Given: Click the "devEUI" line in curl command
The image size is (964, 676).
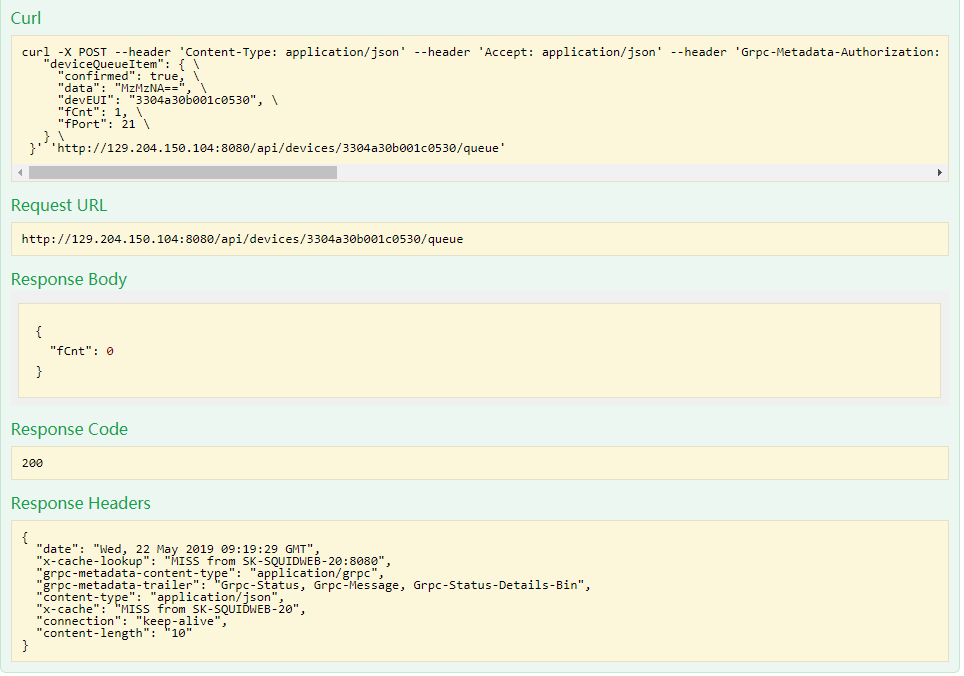Looking at the screenshot, I should click(167, 100).
